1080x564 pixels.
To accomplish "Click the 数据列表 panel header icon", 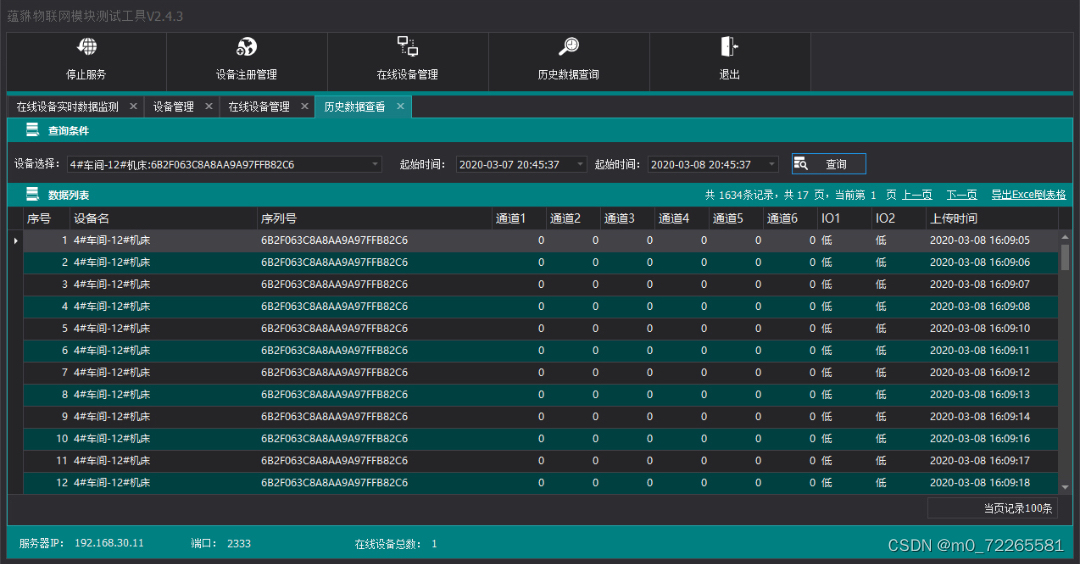I will click(x=32, y=194).
